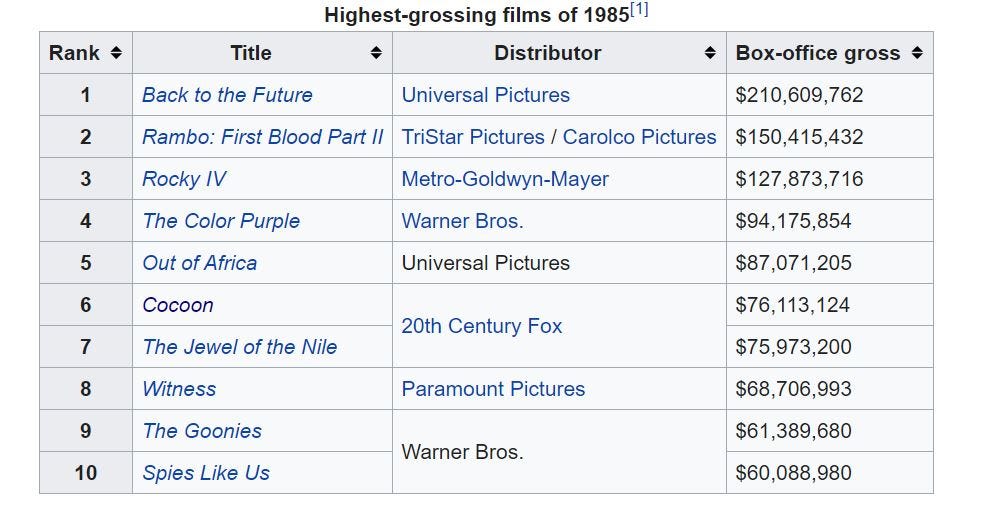Screen dimensions: 984x517
Task: Sort by Distributor using its arrow icon
Action: 710,53
